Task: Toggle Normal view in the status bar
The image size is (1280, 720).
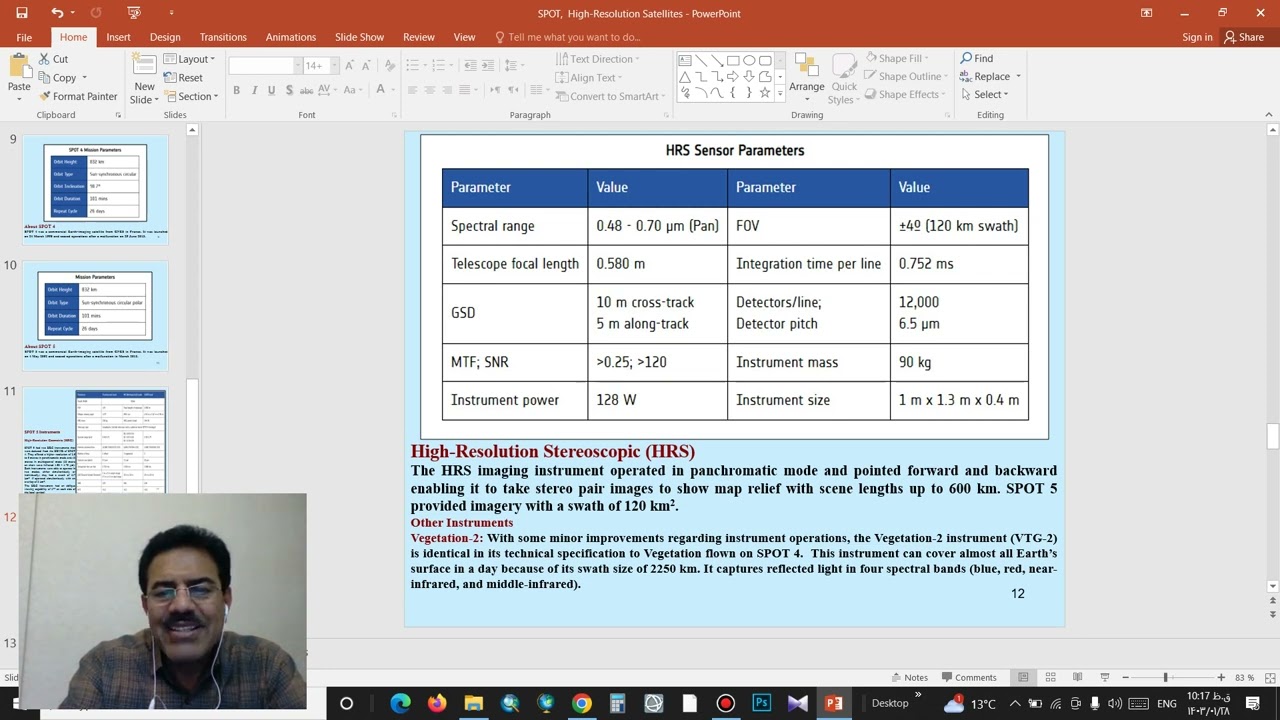Action: pyautogui.click(x=1023, y=677)
